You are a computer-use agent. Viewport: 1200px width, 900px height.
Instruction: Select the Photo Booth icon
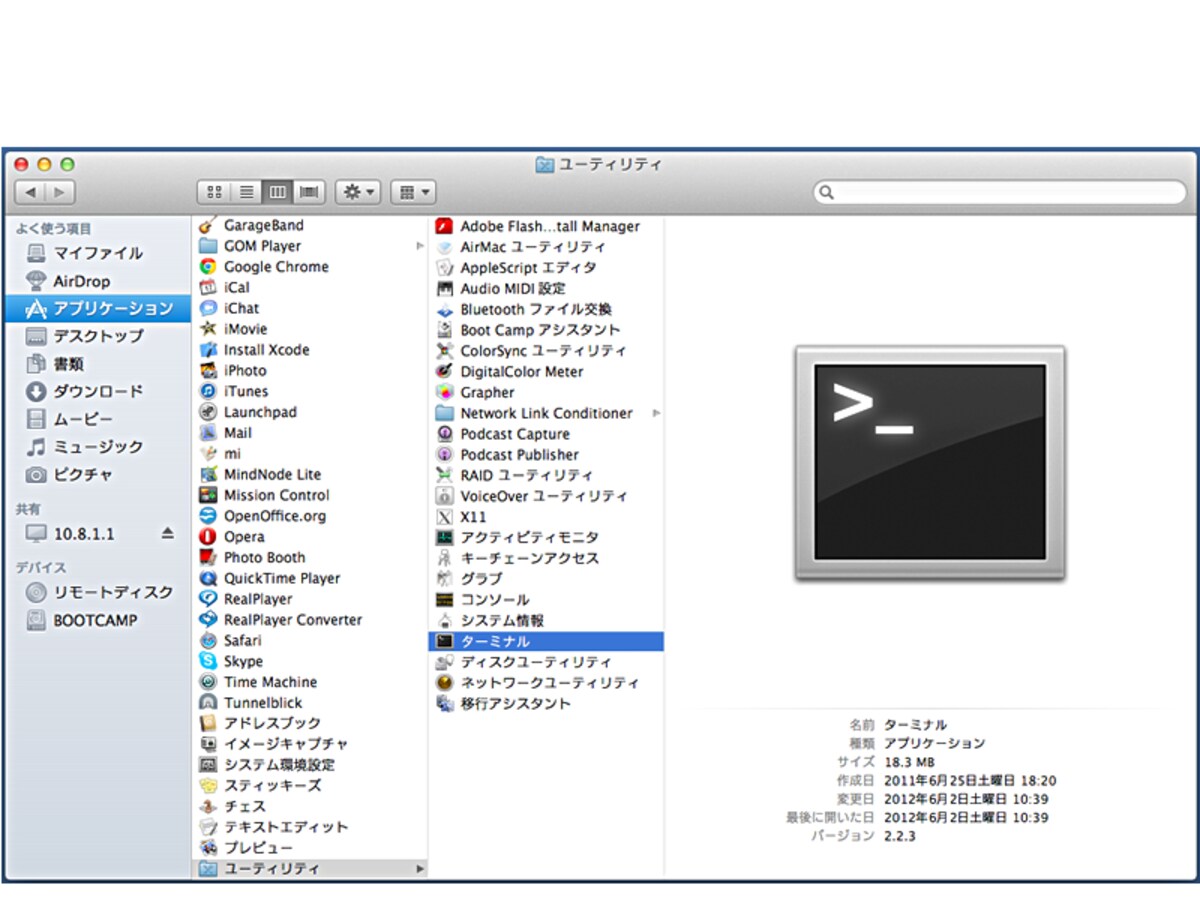(208, 558)
